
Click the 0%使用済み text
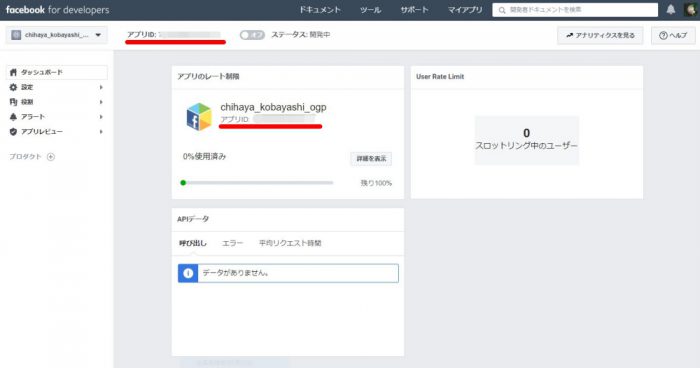pyautogui.click(x=204, y=156)
